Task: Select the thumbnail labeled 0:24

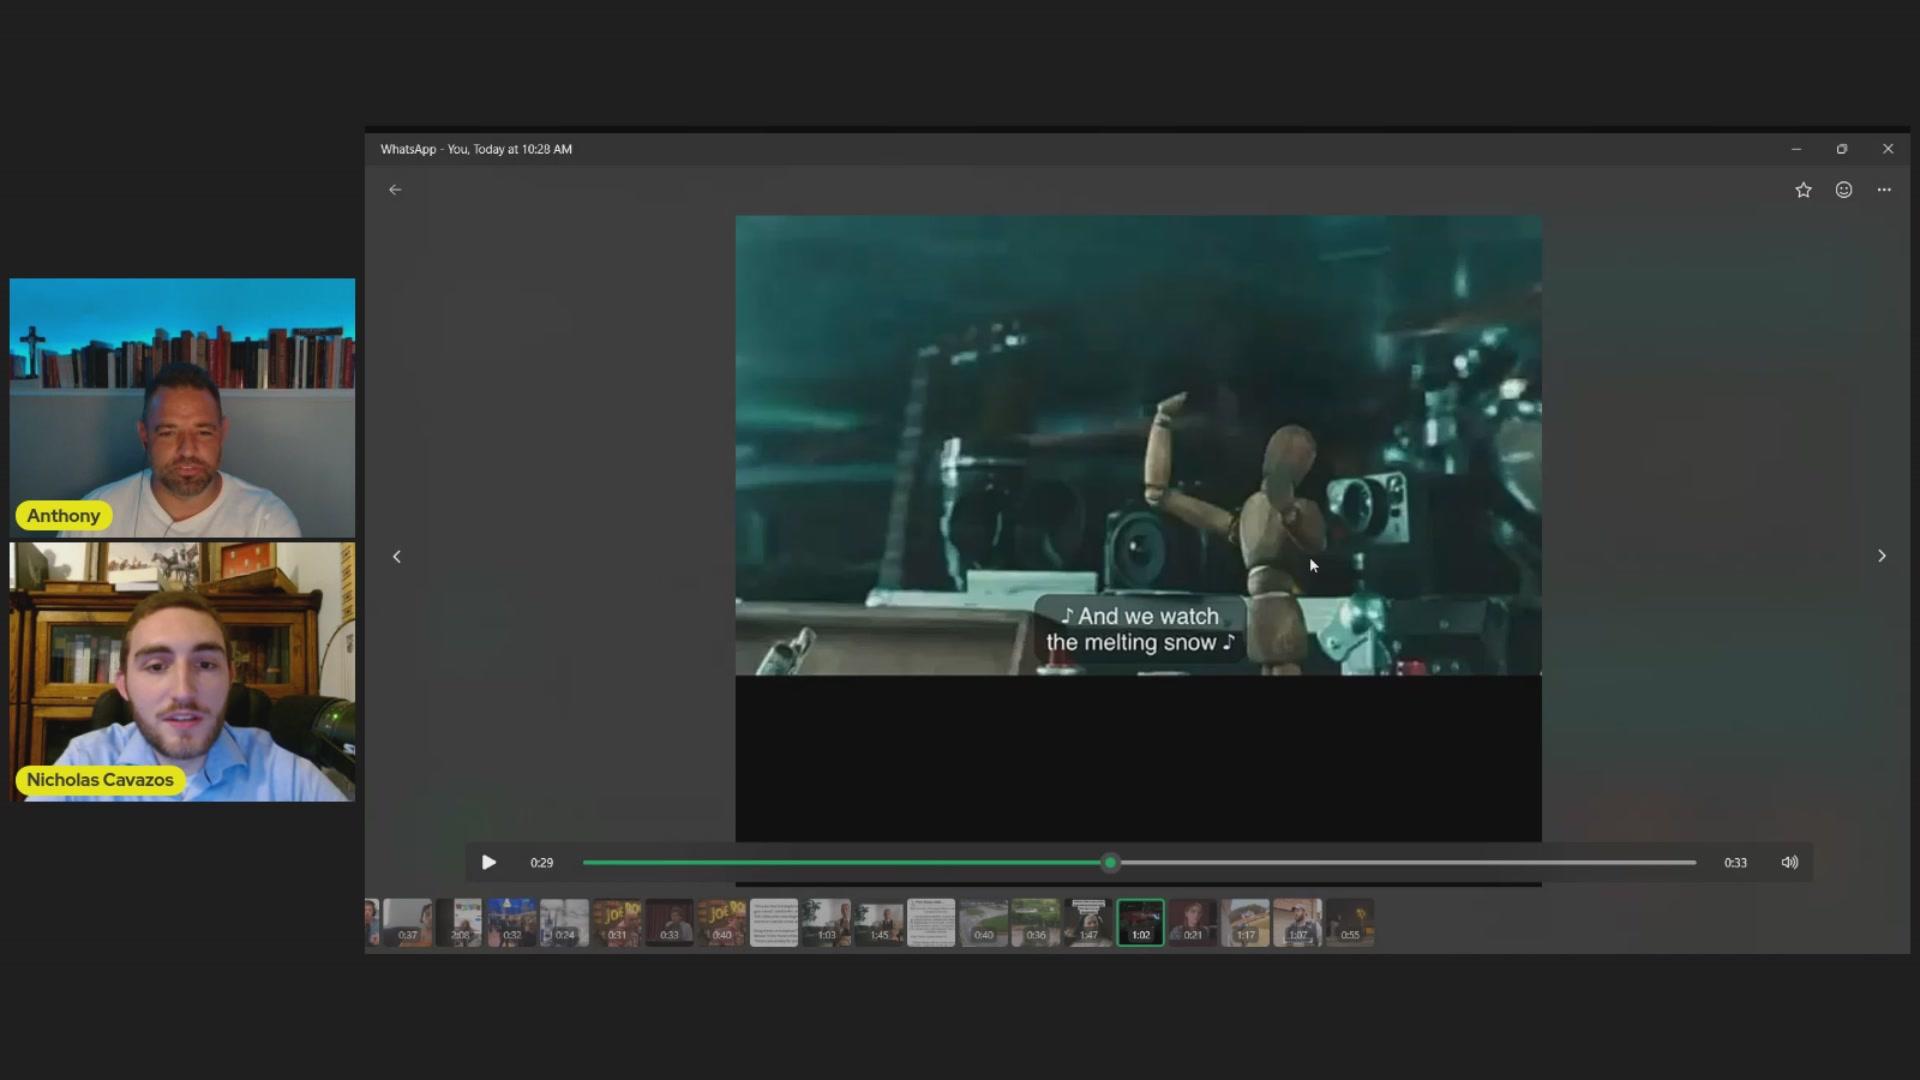Action: [565, 922]
